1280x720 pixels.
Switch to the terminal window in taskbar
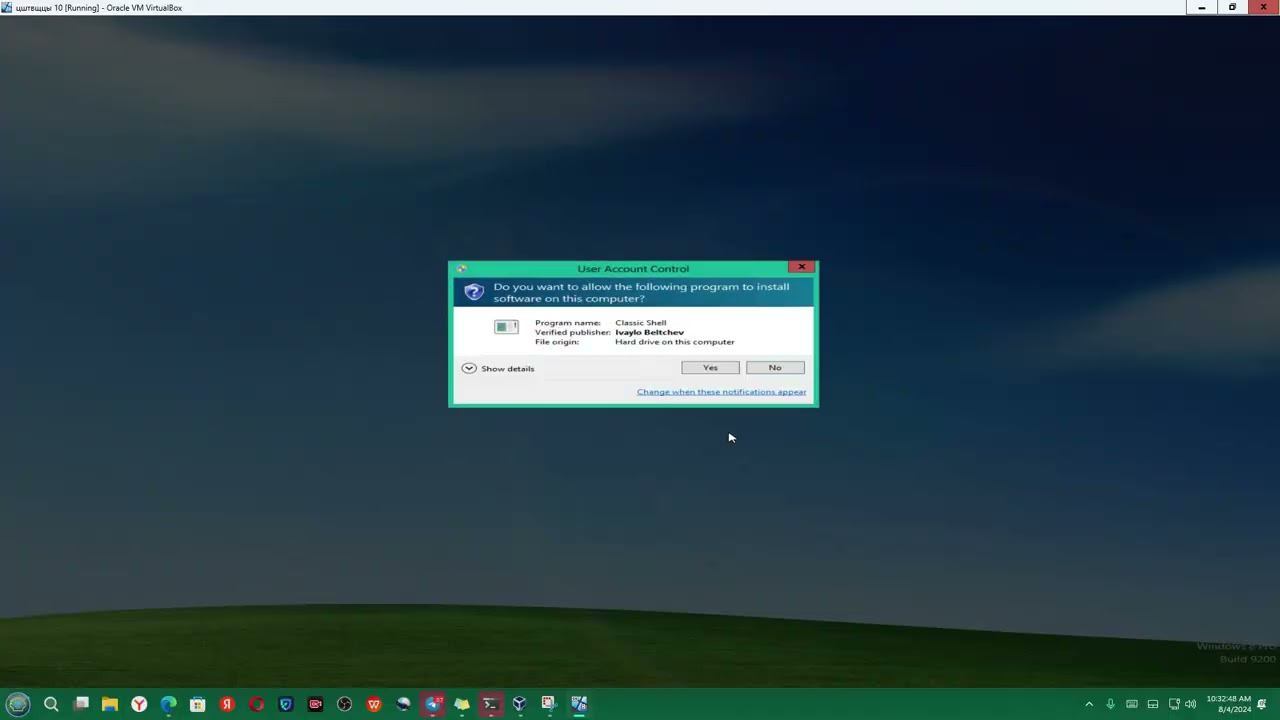(490, 704)
